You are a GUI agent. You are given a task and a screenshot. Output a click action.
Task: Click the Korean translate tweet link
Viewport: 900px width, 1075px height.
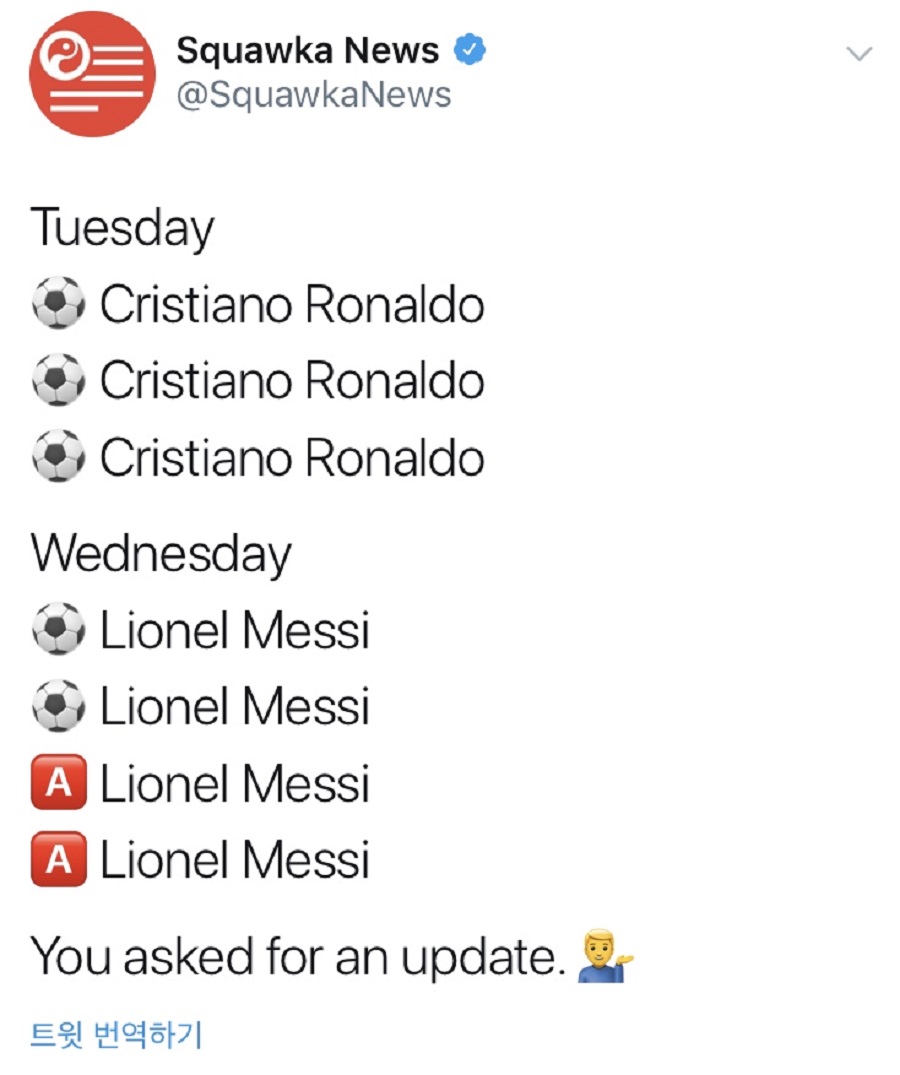click(116, 1035)
